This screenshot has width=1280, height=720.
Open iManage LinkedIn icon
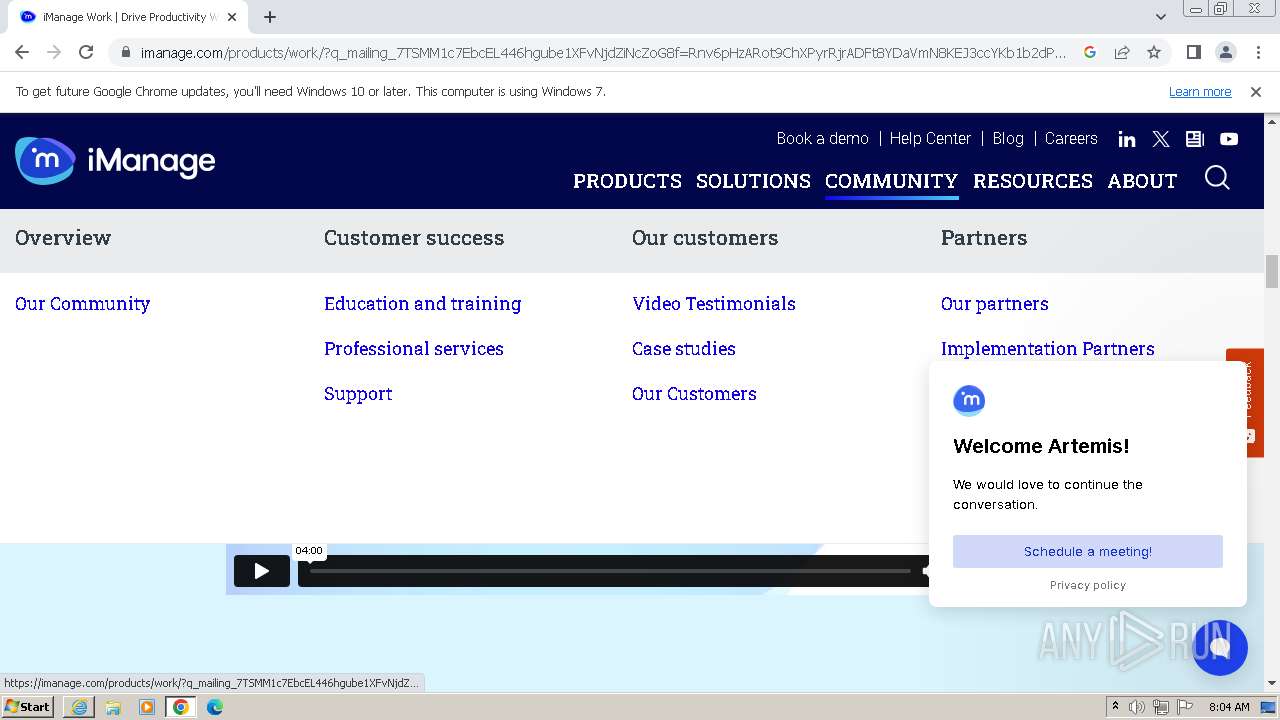(1127, 139)
